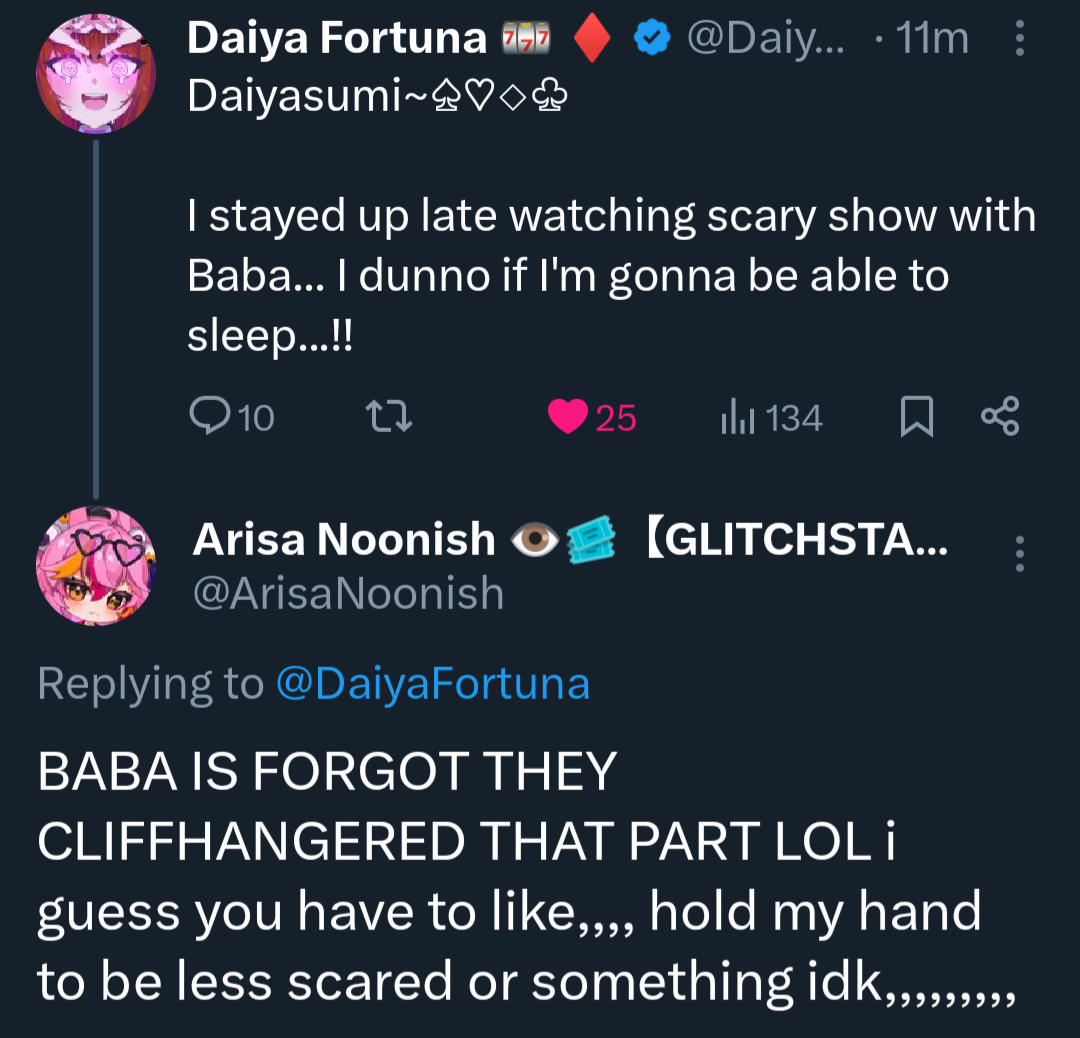Tap the eye emoji by Arisa's name

click(x=533, y=540)
